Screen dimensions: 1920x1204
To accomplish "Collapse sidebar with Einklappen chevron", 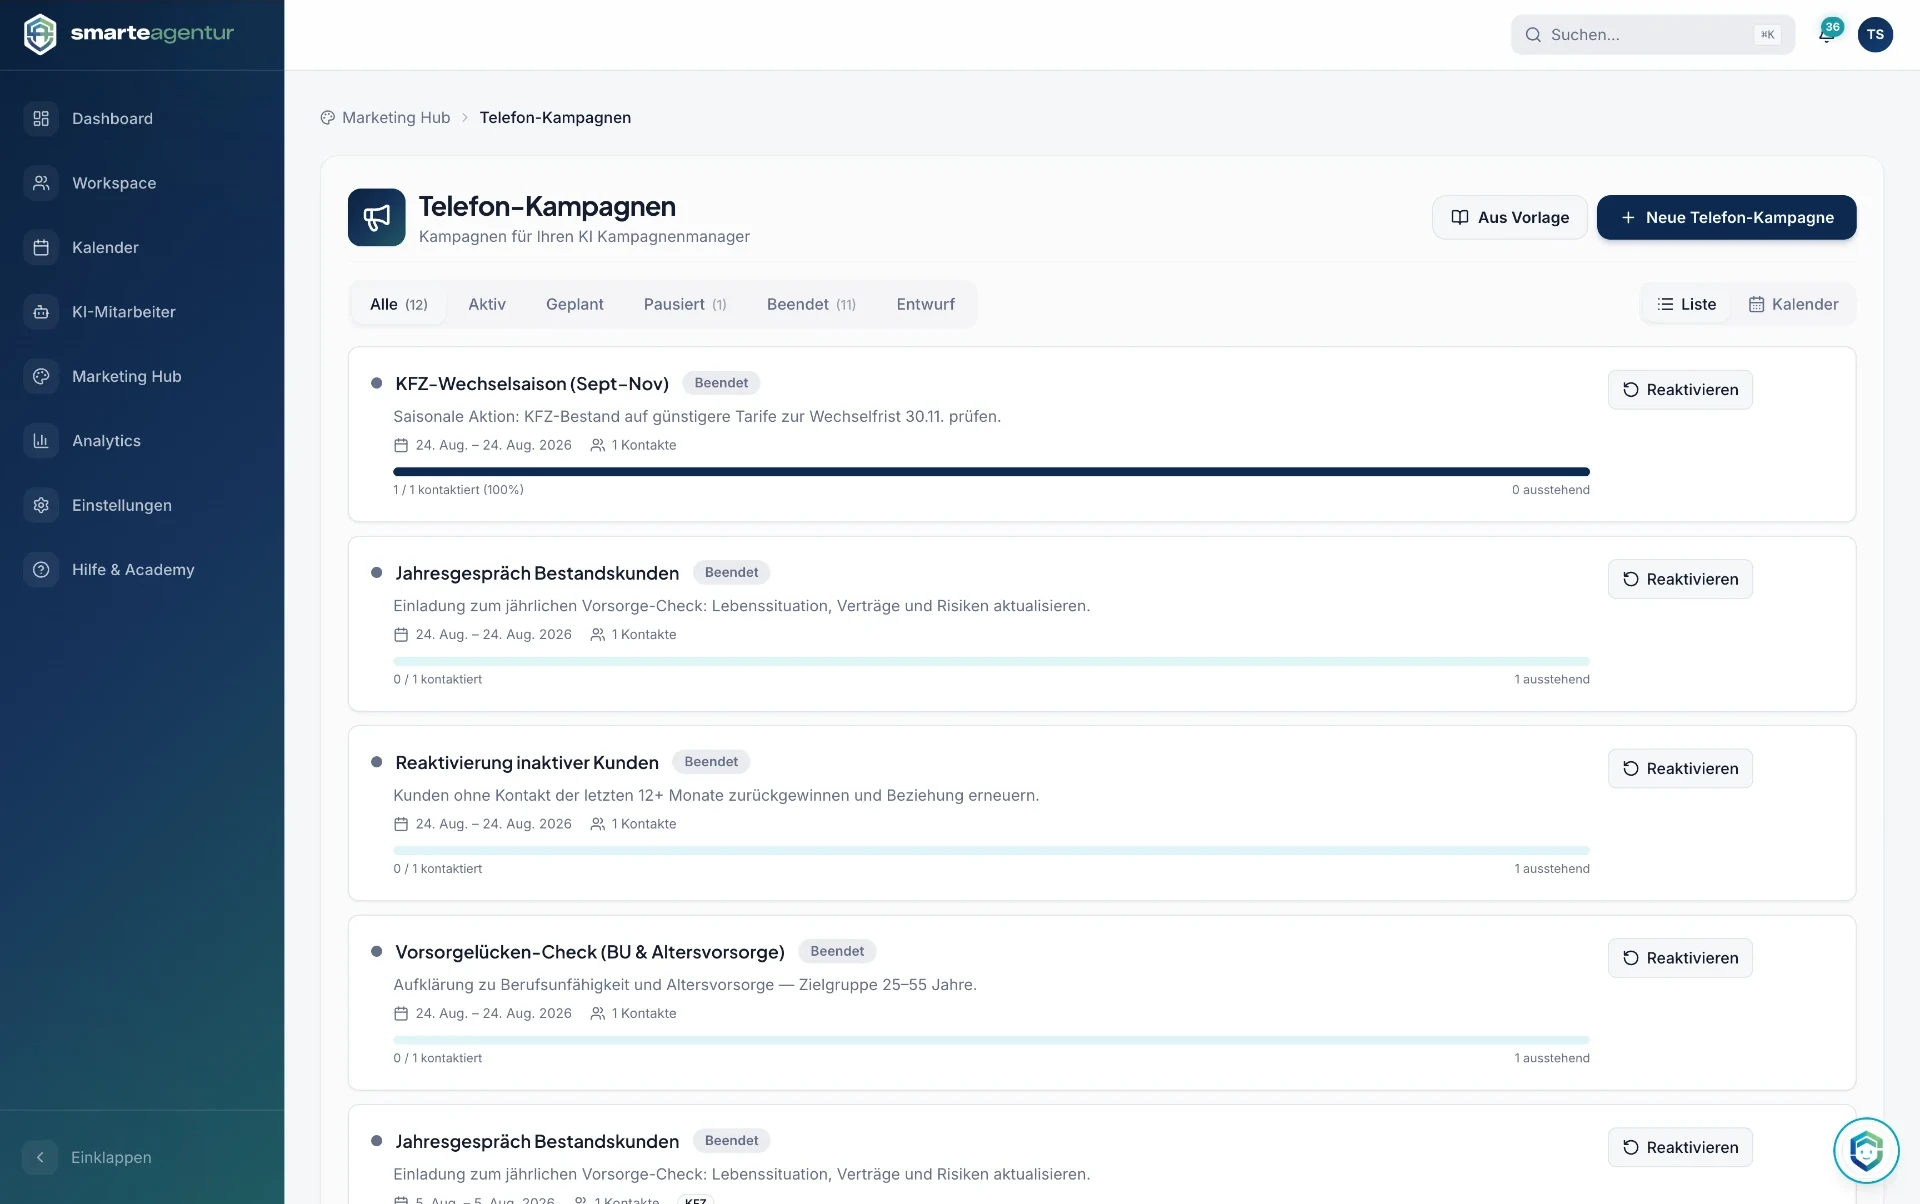I will [x=40, y=1157].
